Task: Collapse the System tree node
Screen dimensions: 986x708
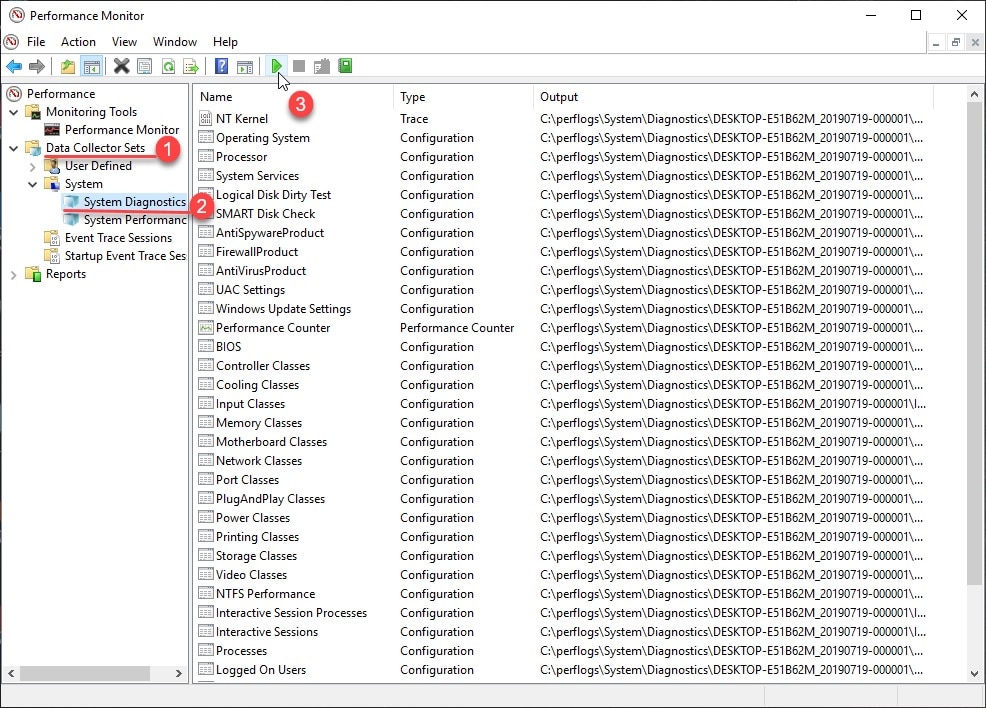Action: coord(33,184)
